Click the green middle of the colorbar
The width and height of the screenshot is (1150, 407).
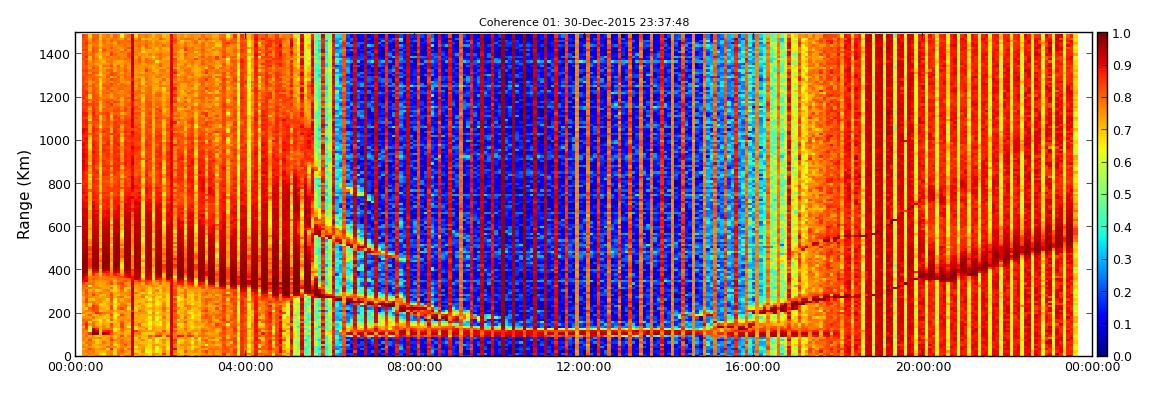(x=1102, y=194)
